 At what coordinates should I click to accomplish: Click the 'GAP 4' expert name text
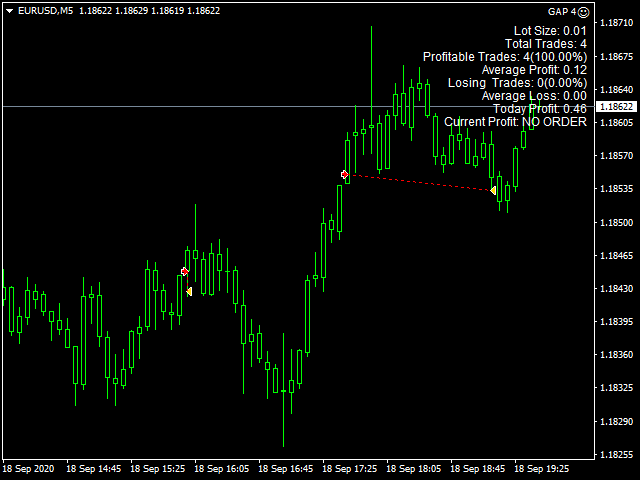click(562, 12)
